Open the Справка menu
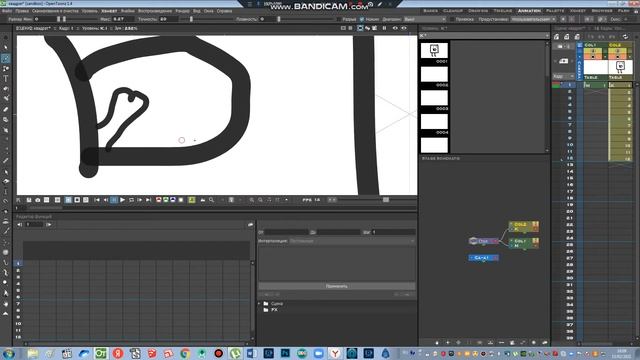This screenshot has height=360, width=640. (x=224, y=11)
